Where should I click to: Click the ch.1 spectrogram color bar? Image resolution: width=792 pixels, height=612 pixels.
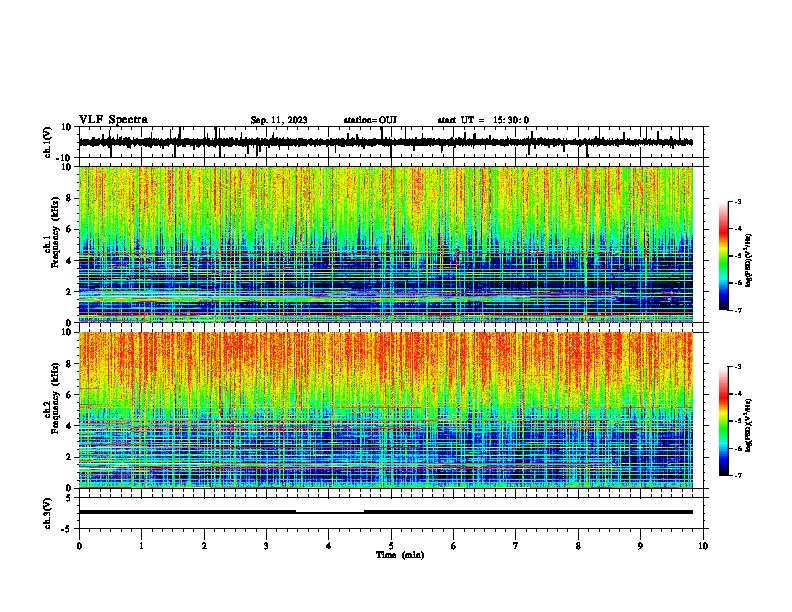(723, 256)
